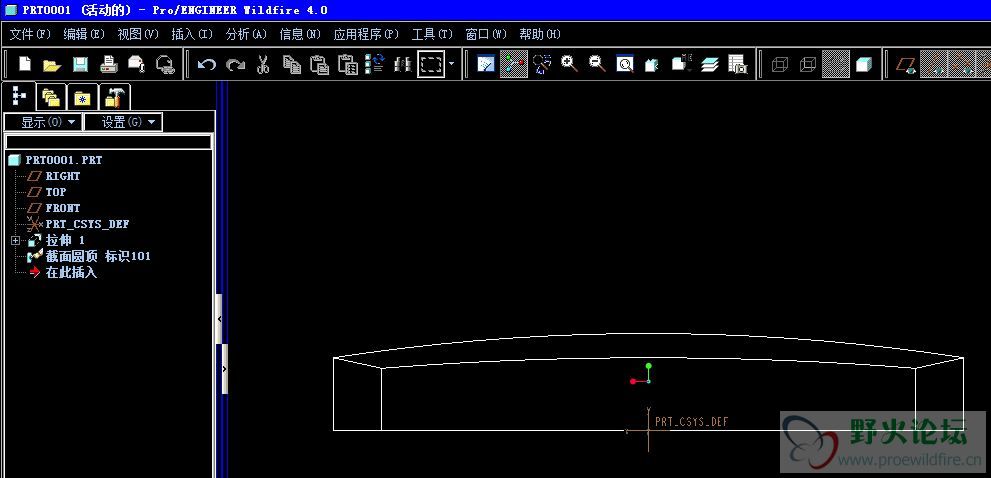This screenshot has height=478, width=991.
Task: Select PRT0001.PRT in model tree
Action: tap(63, 160)
